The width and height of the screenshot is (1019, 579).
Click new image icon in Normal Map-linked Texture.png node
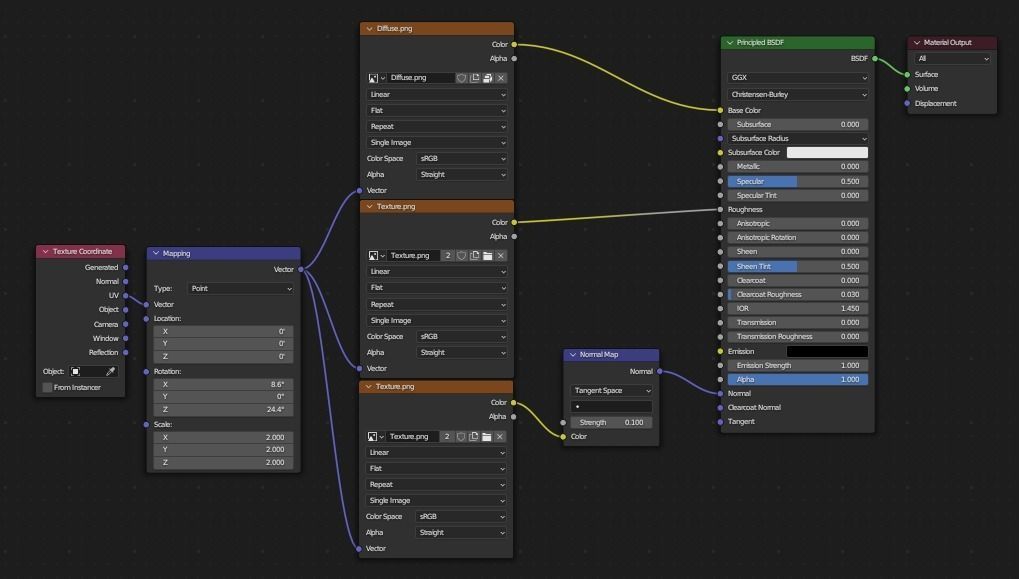(x=474, y=437)
